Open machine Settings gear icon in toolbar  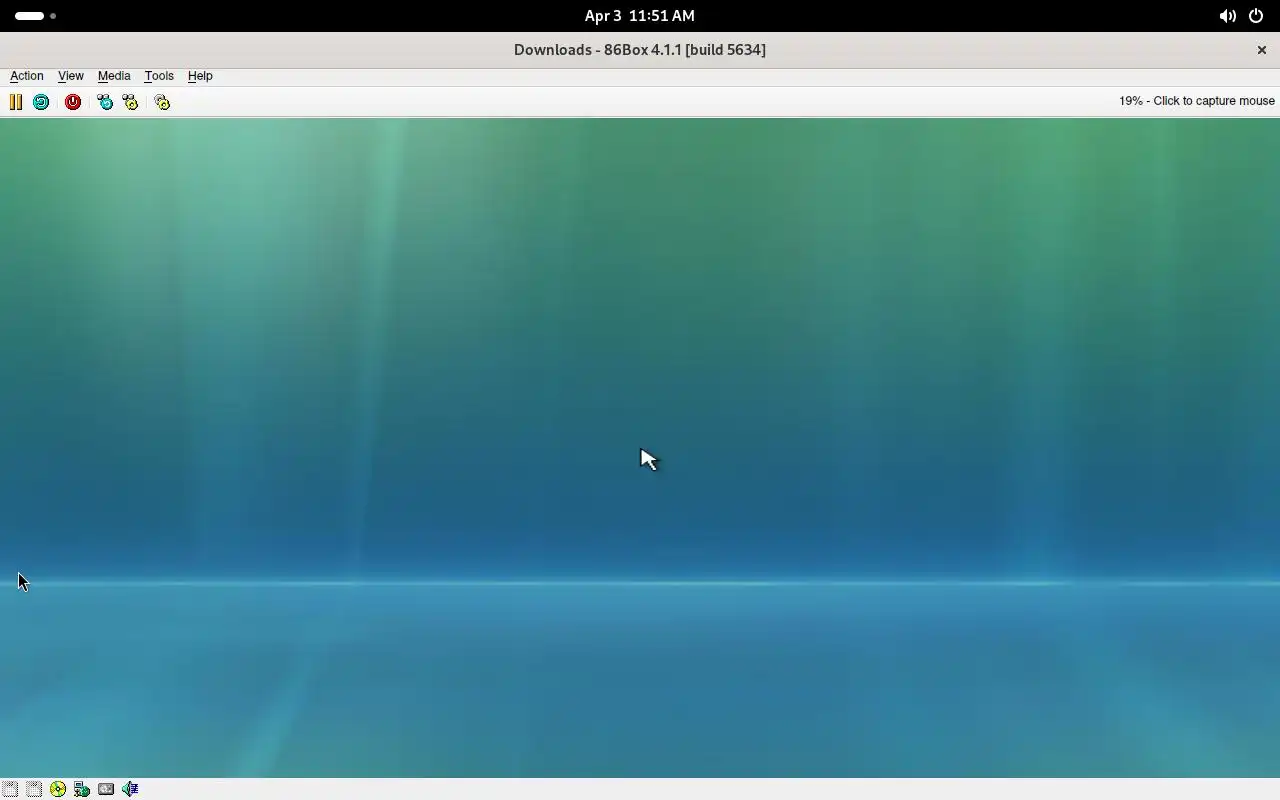point(162,102)
